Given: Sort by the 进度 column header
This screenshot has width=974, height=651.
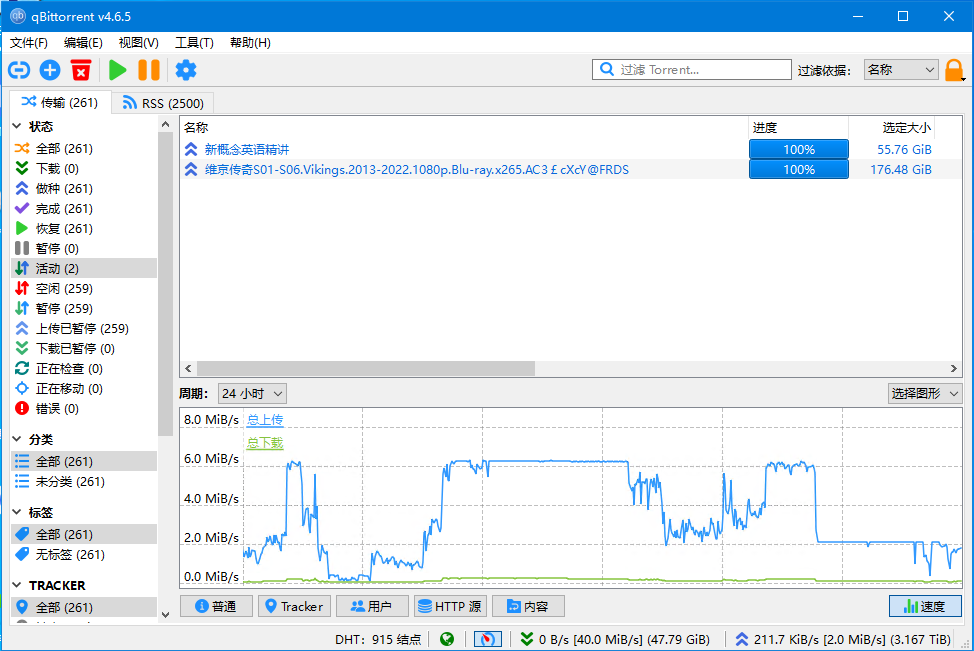Looking at the screenshot, I should 798,127.
